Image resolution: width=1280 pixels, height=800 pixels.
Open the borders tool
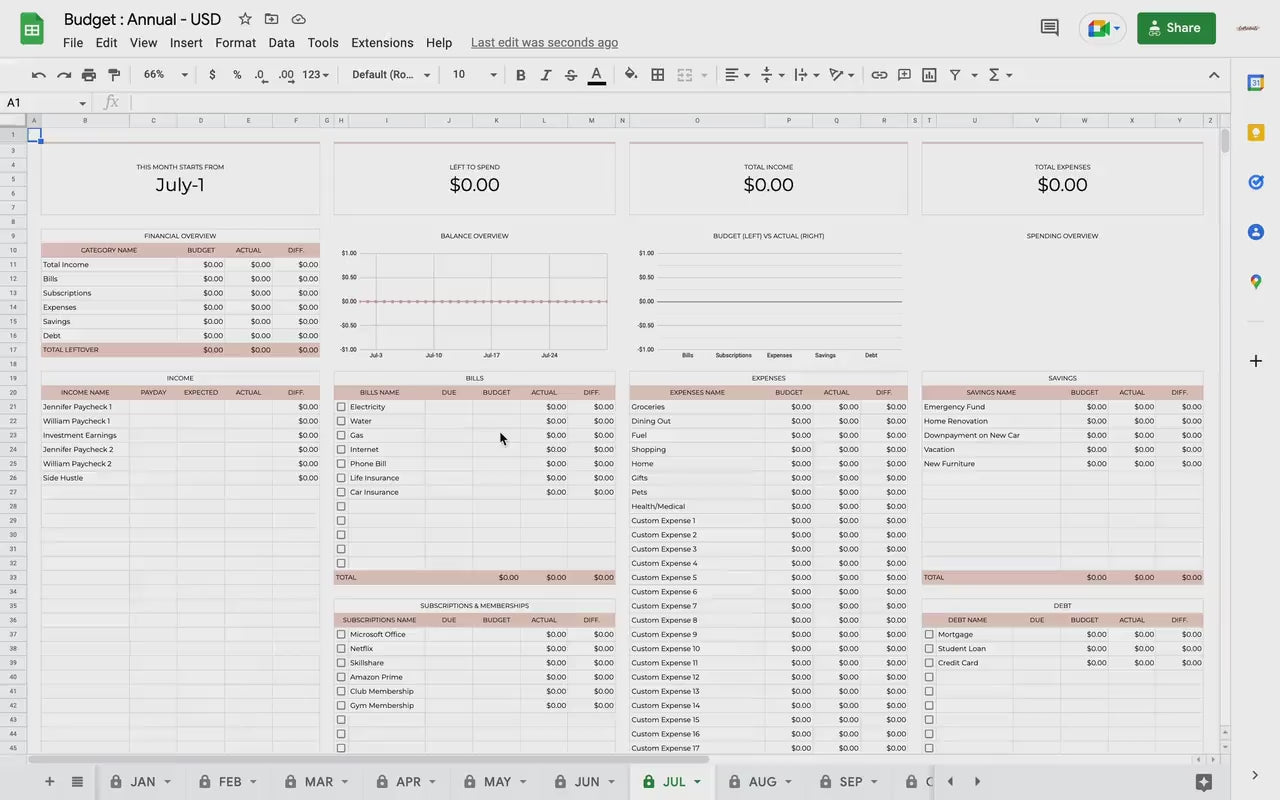click(658, 75)
